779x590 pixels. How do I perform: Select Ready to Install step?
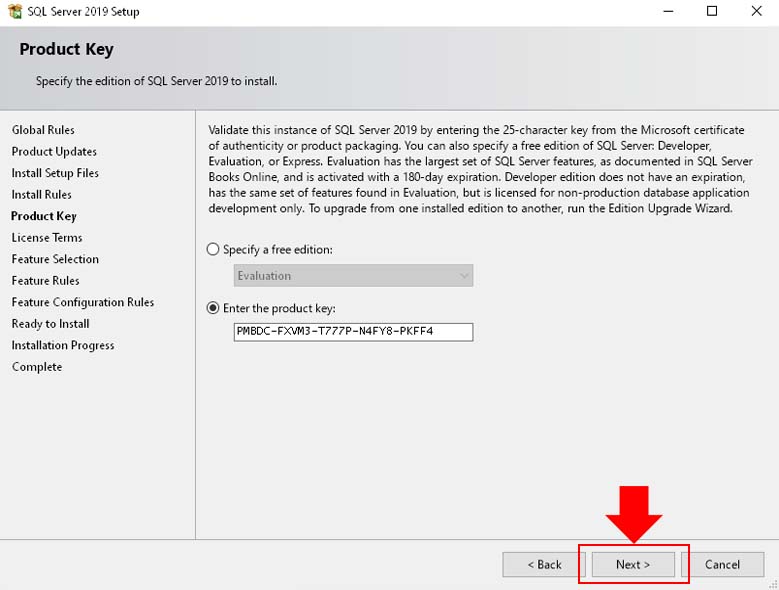pos(51,324)
